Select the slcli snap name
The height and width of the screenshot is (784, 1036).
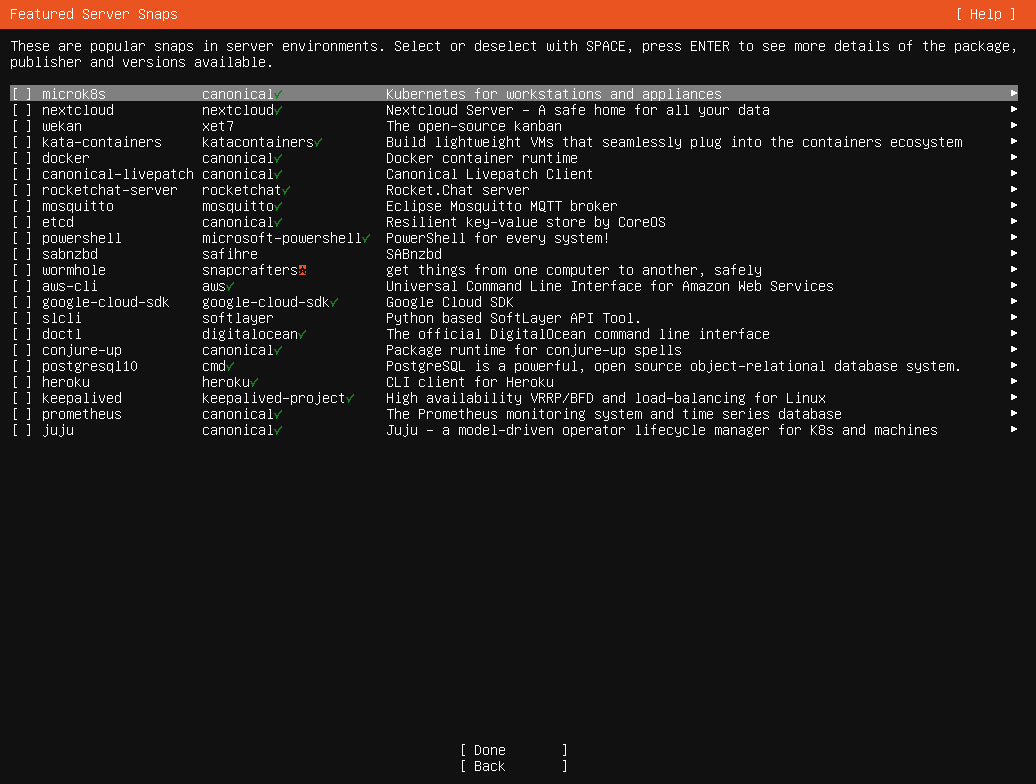point(61,318)
